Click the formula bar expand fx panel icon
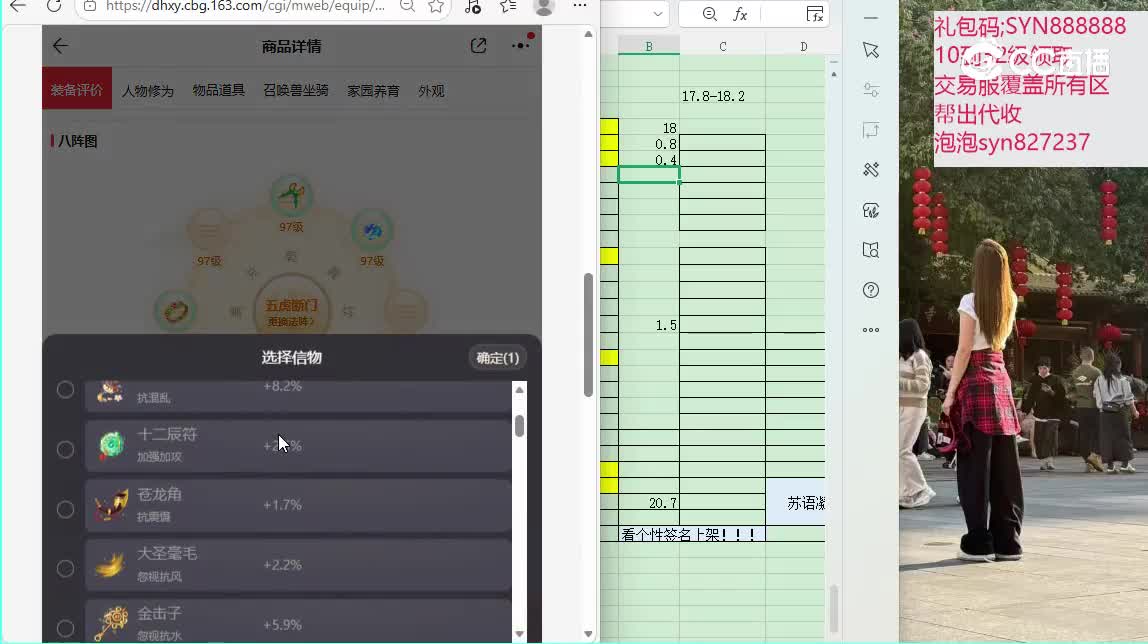The image size is (1148, 644). [x=814, y=14]
